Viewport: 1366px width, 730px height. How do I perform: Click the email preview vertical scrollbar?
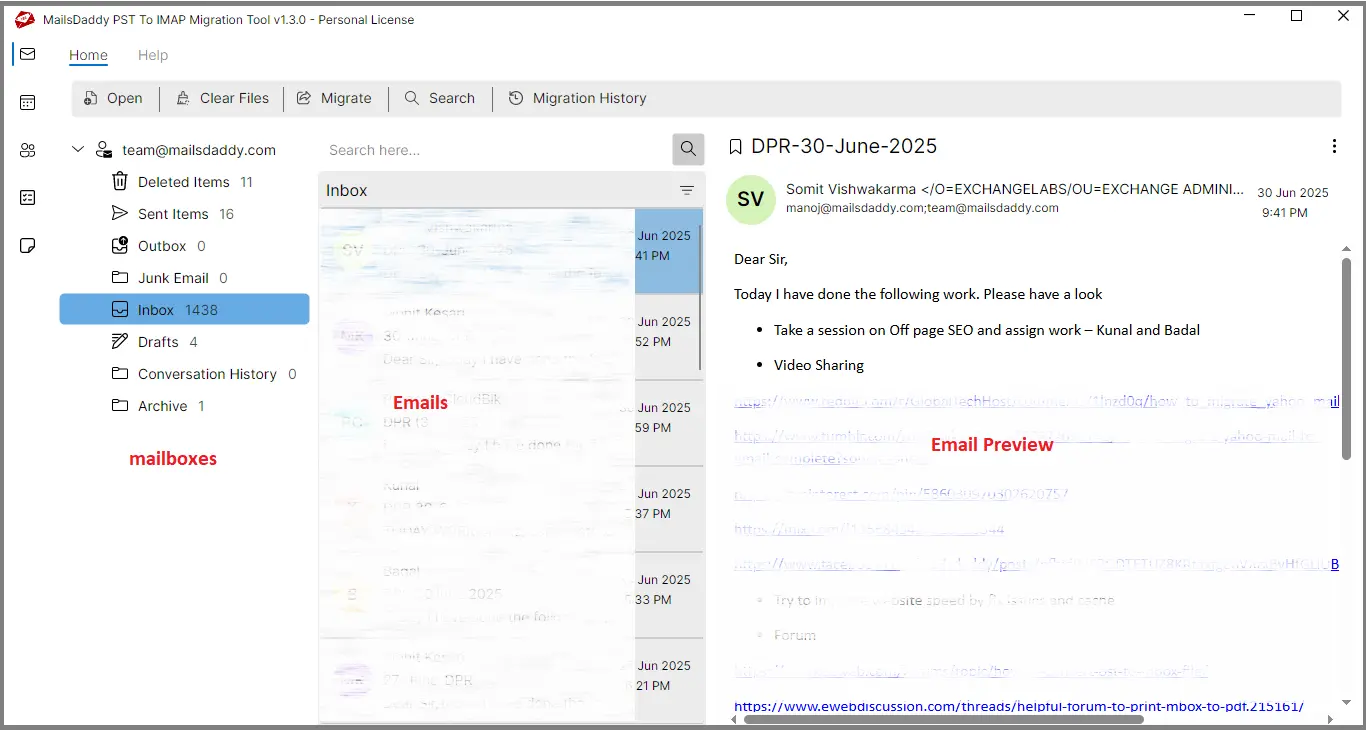[x=1346, y=360]
